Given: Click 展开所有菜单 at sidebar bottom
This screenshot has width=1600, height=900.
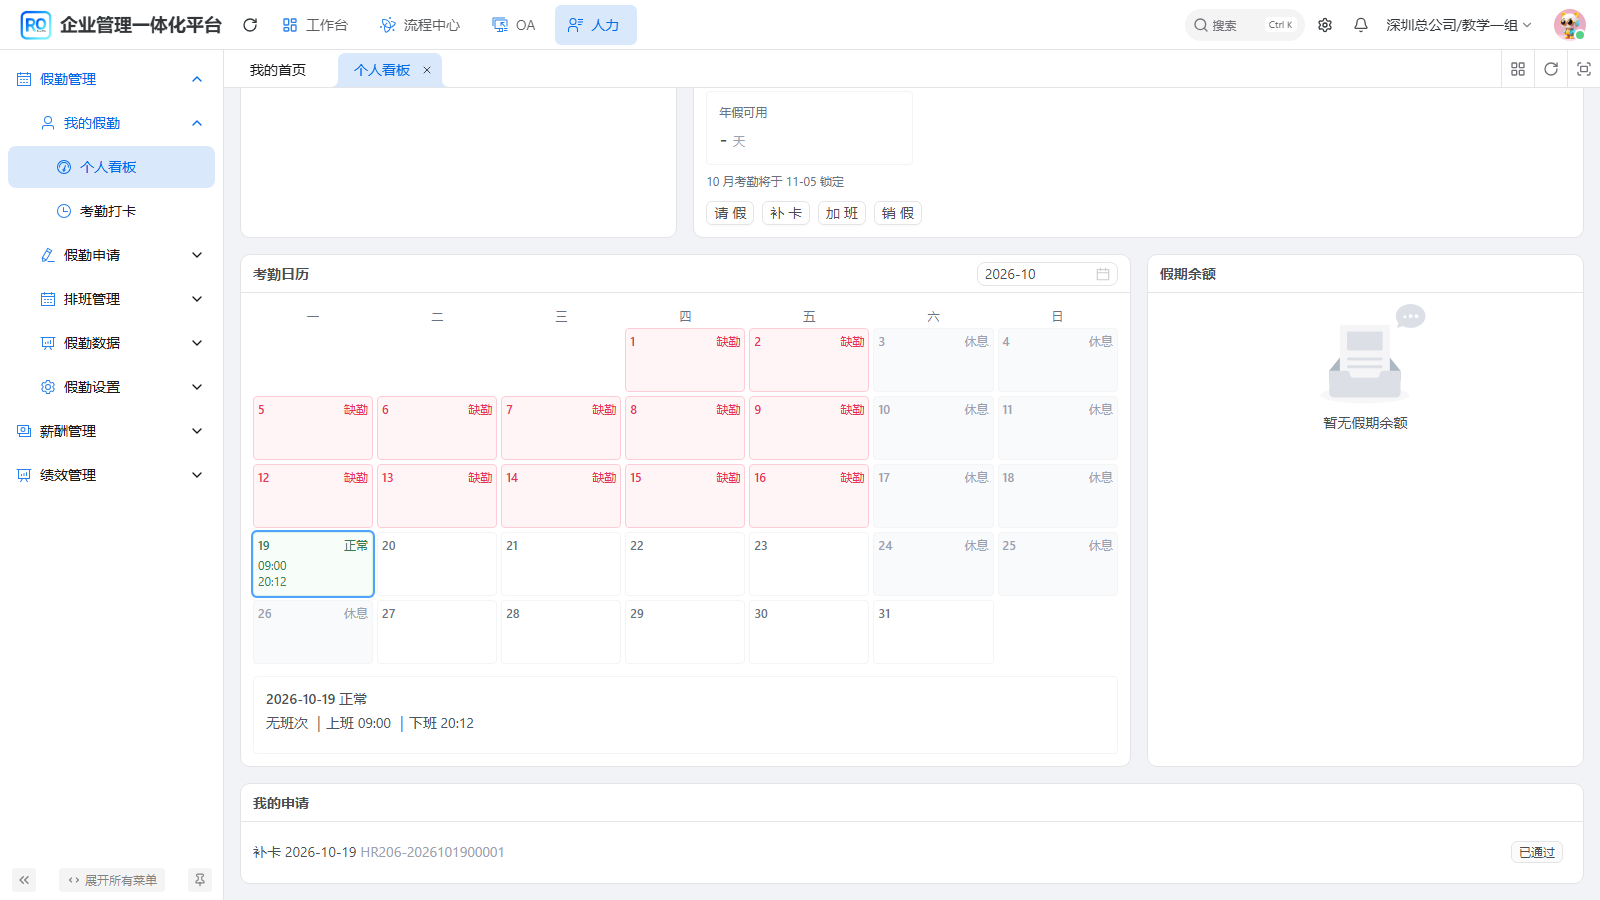Looking at the screenshot, I should pyautogui.click(x=112, y=880).
